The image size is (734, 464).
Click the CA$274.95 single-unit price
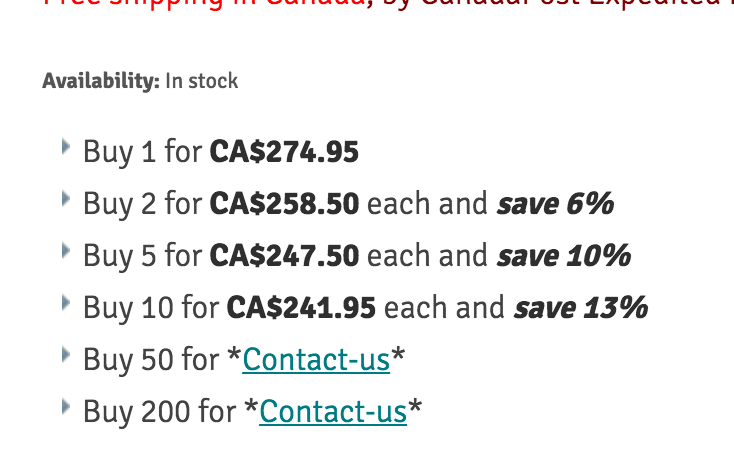click(284, 152)
